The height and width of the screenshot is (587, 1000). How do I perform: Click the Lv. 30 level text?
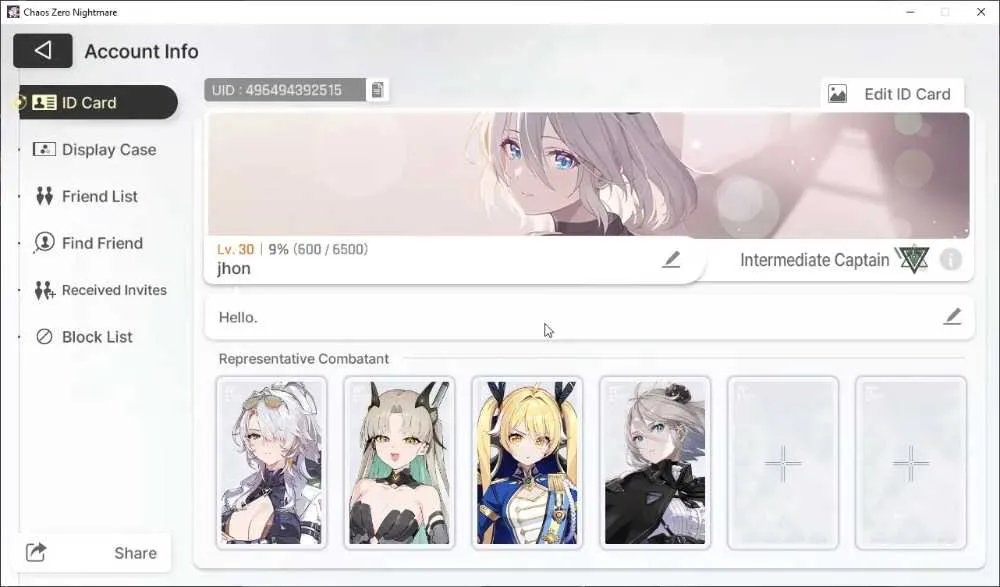click(x=235, y=249)
